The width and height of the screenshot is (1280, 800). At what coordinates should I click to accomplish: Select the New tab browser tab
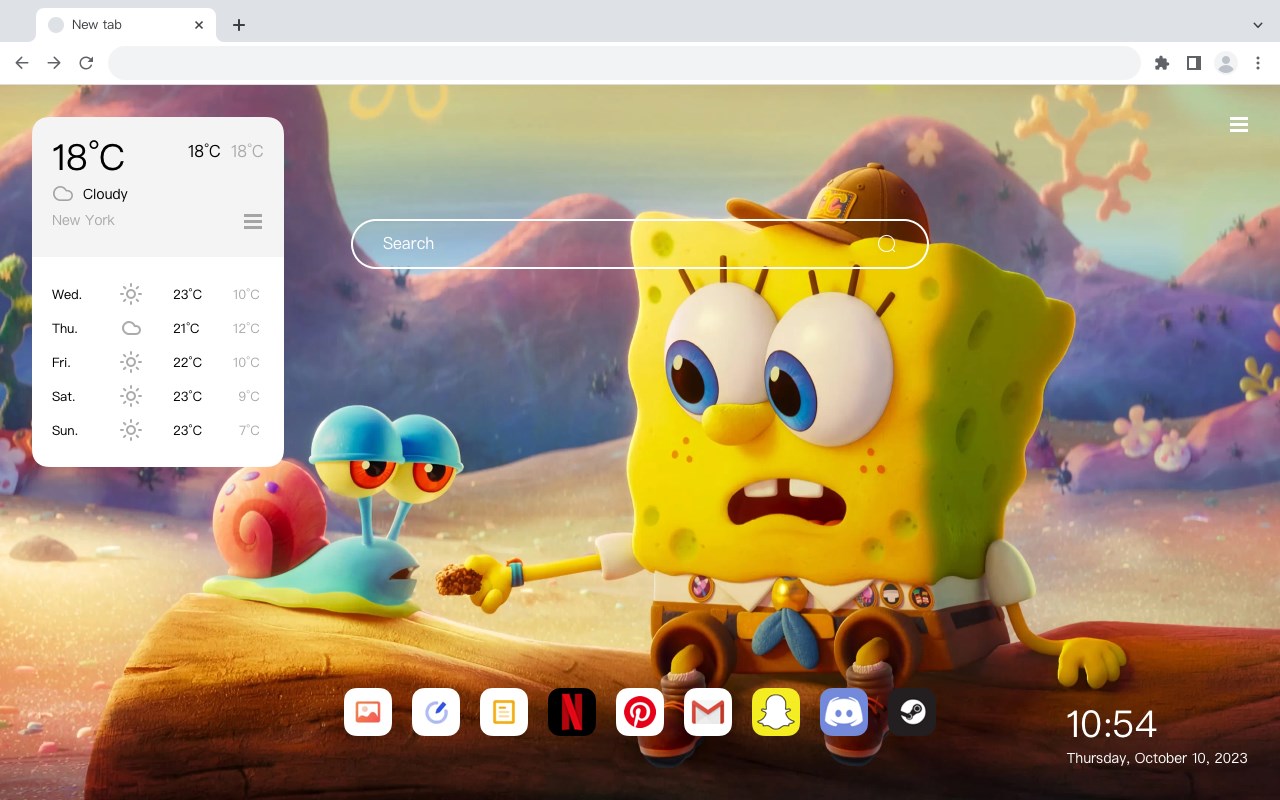point(126,25)
